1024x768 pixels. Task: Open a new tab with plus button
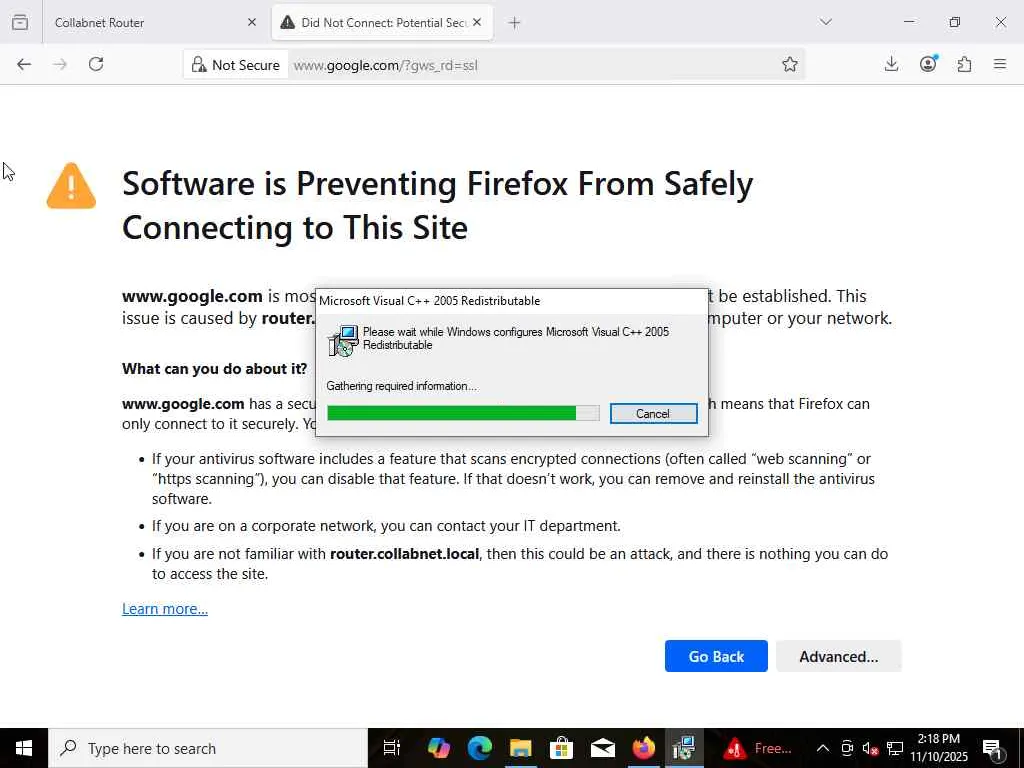[514, 22]
